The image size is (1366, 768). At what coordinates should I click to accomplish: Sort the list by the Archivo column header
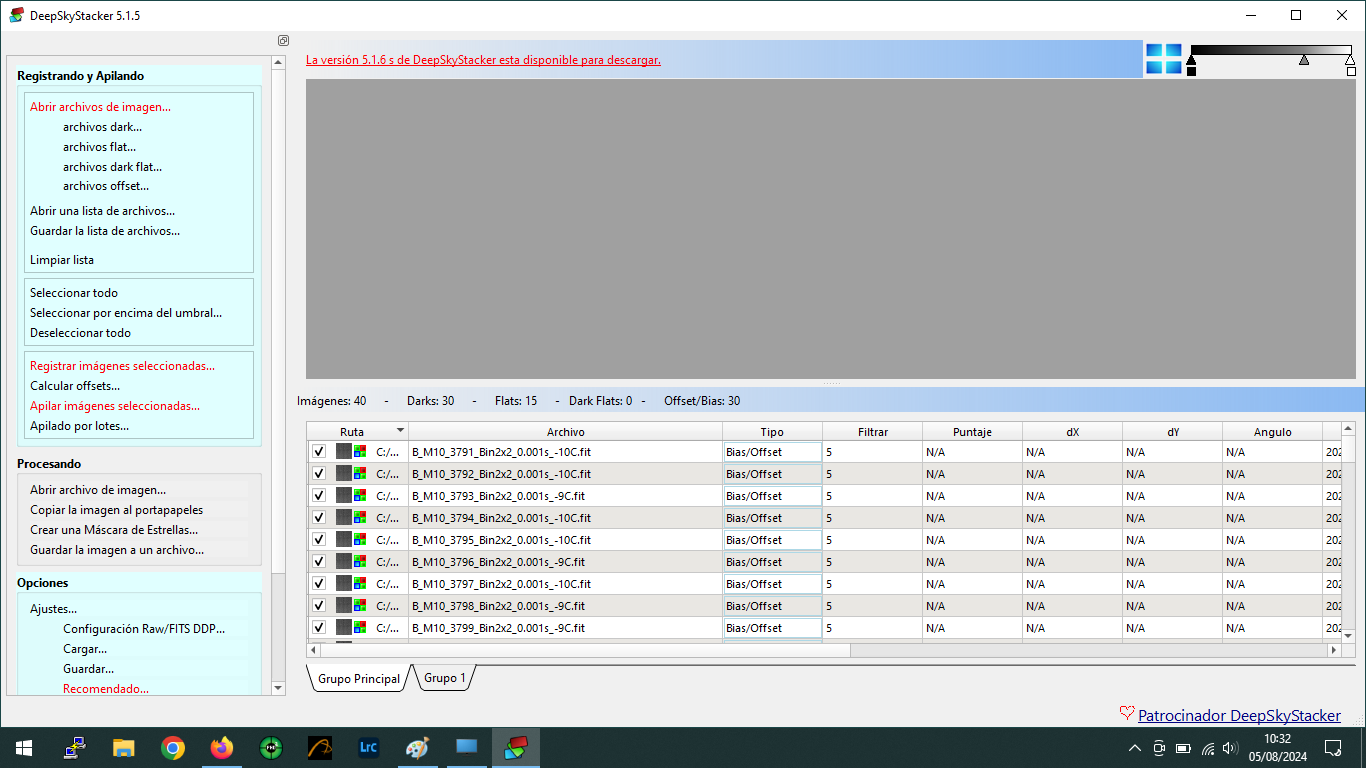[565, 432]
